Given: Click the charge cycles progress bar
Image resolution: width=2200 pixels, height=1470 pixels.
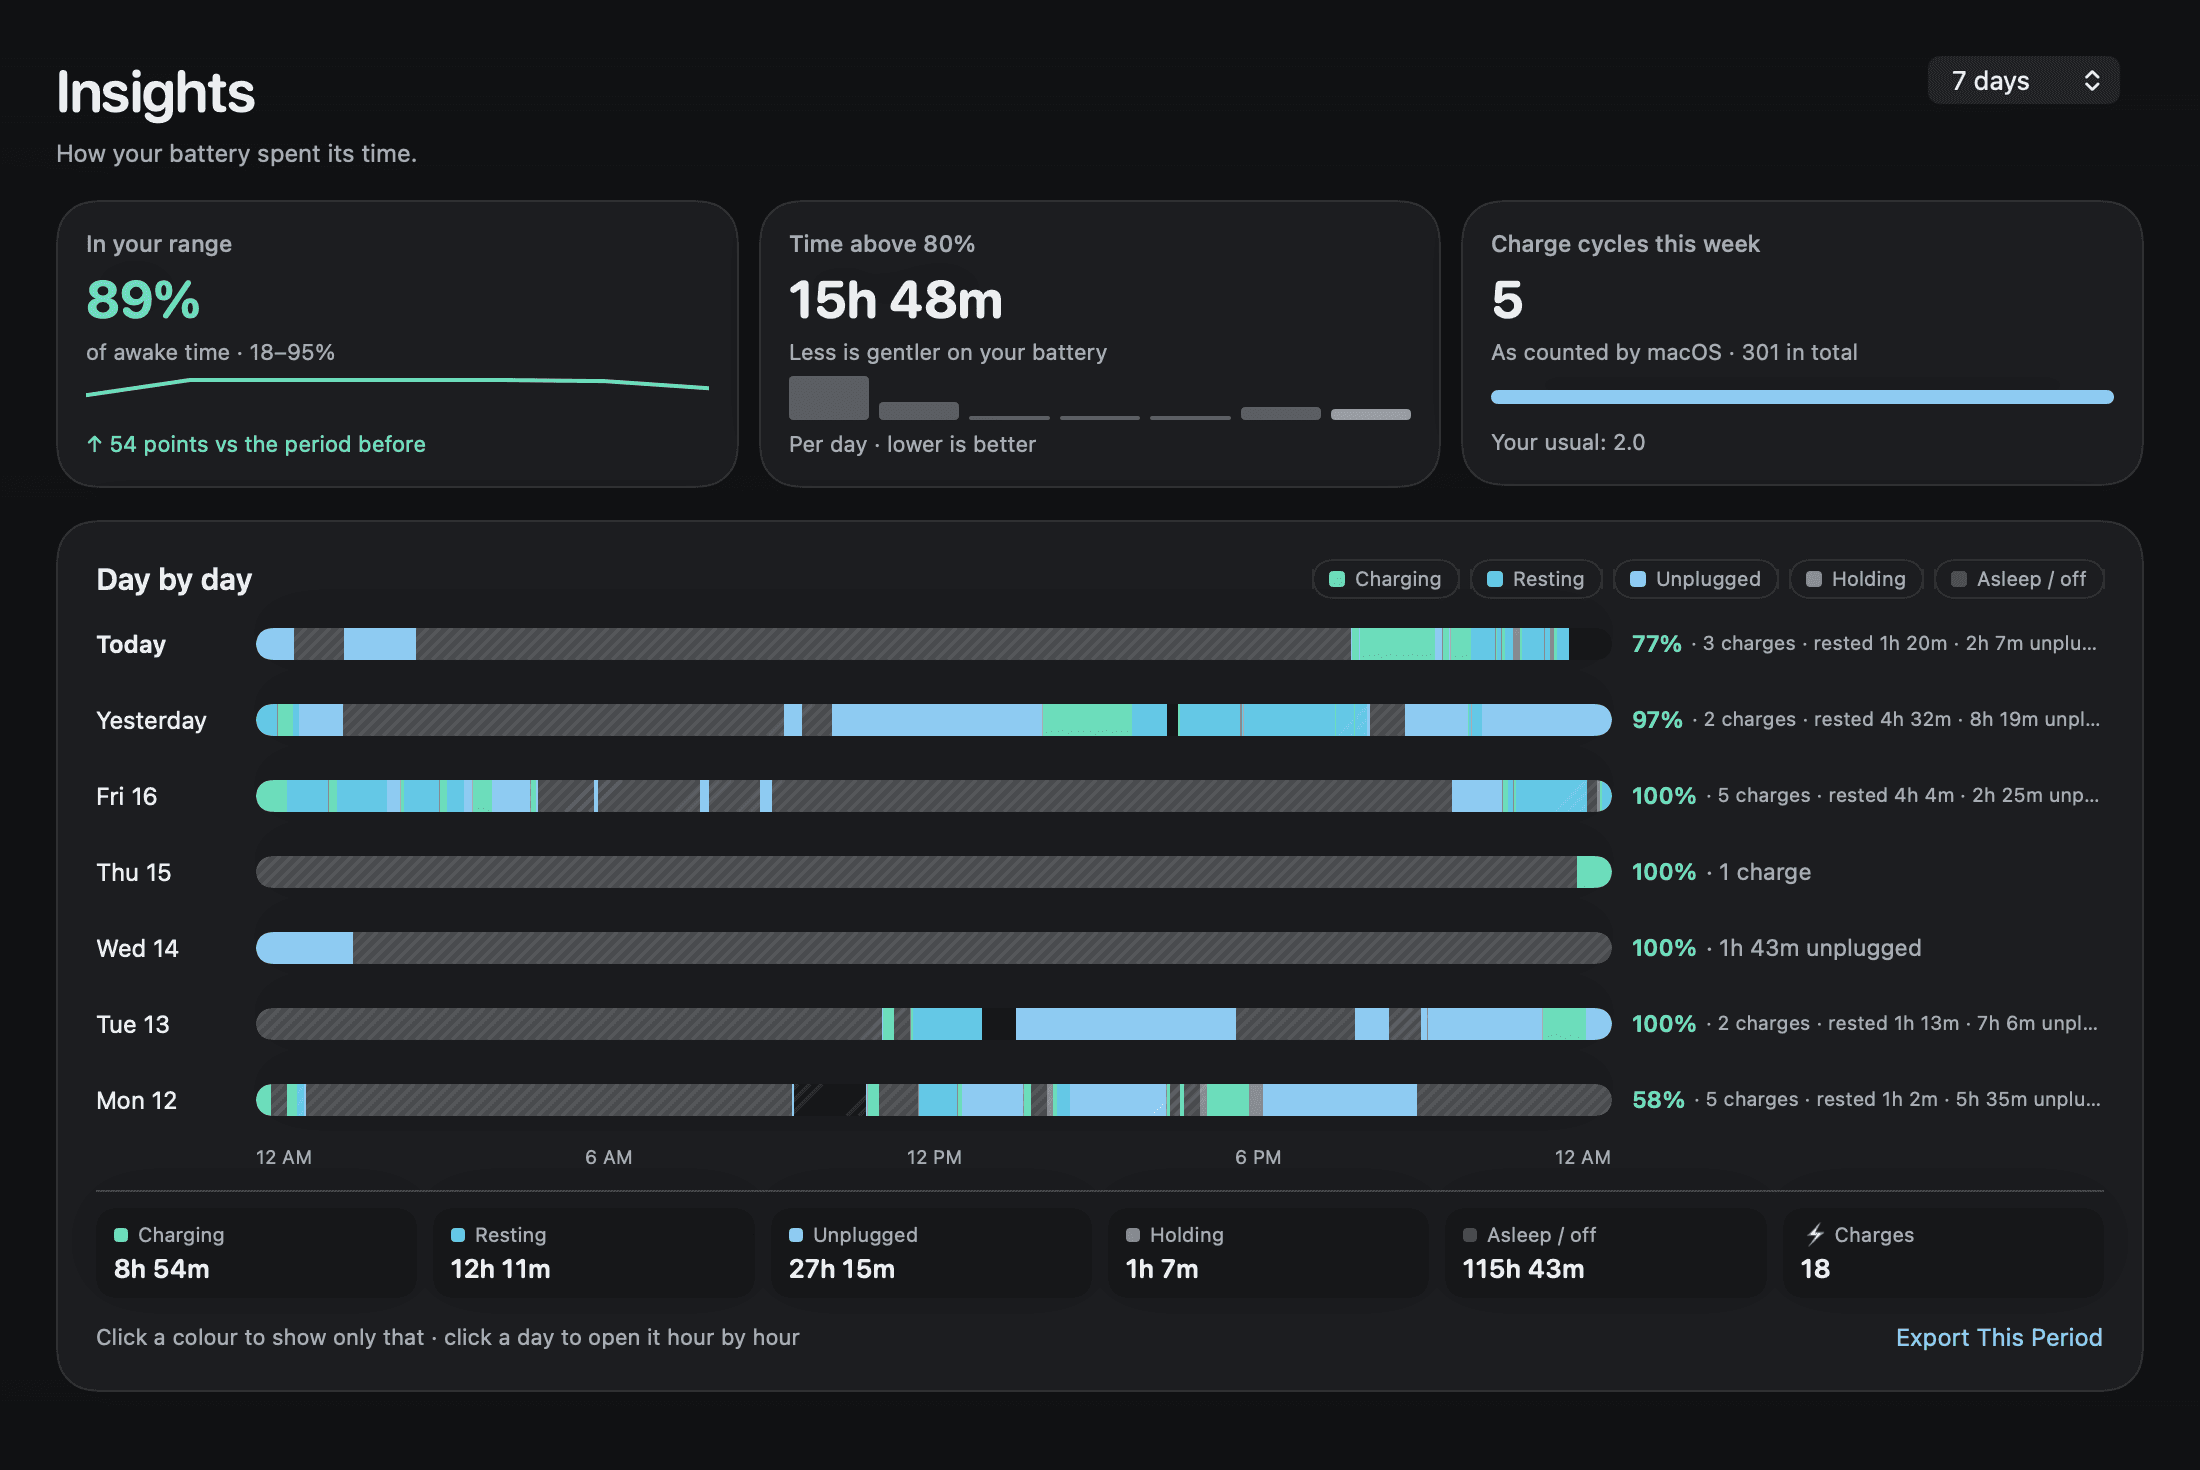Looking at the screenshot, I should tap(1802, 397).
